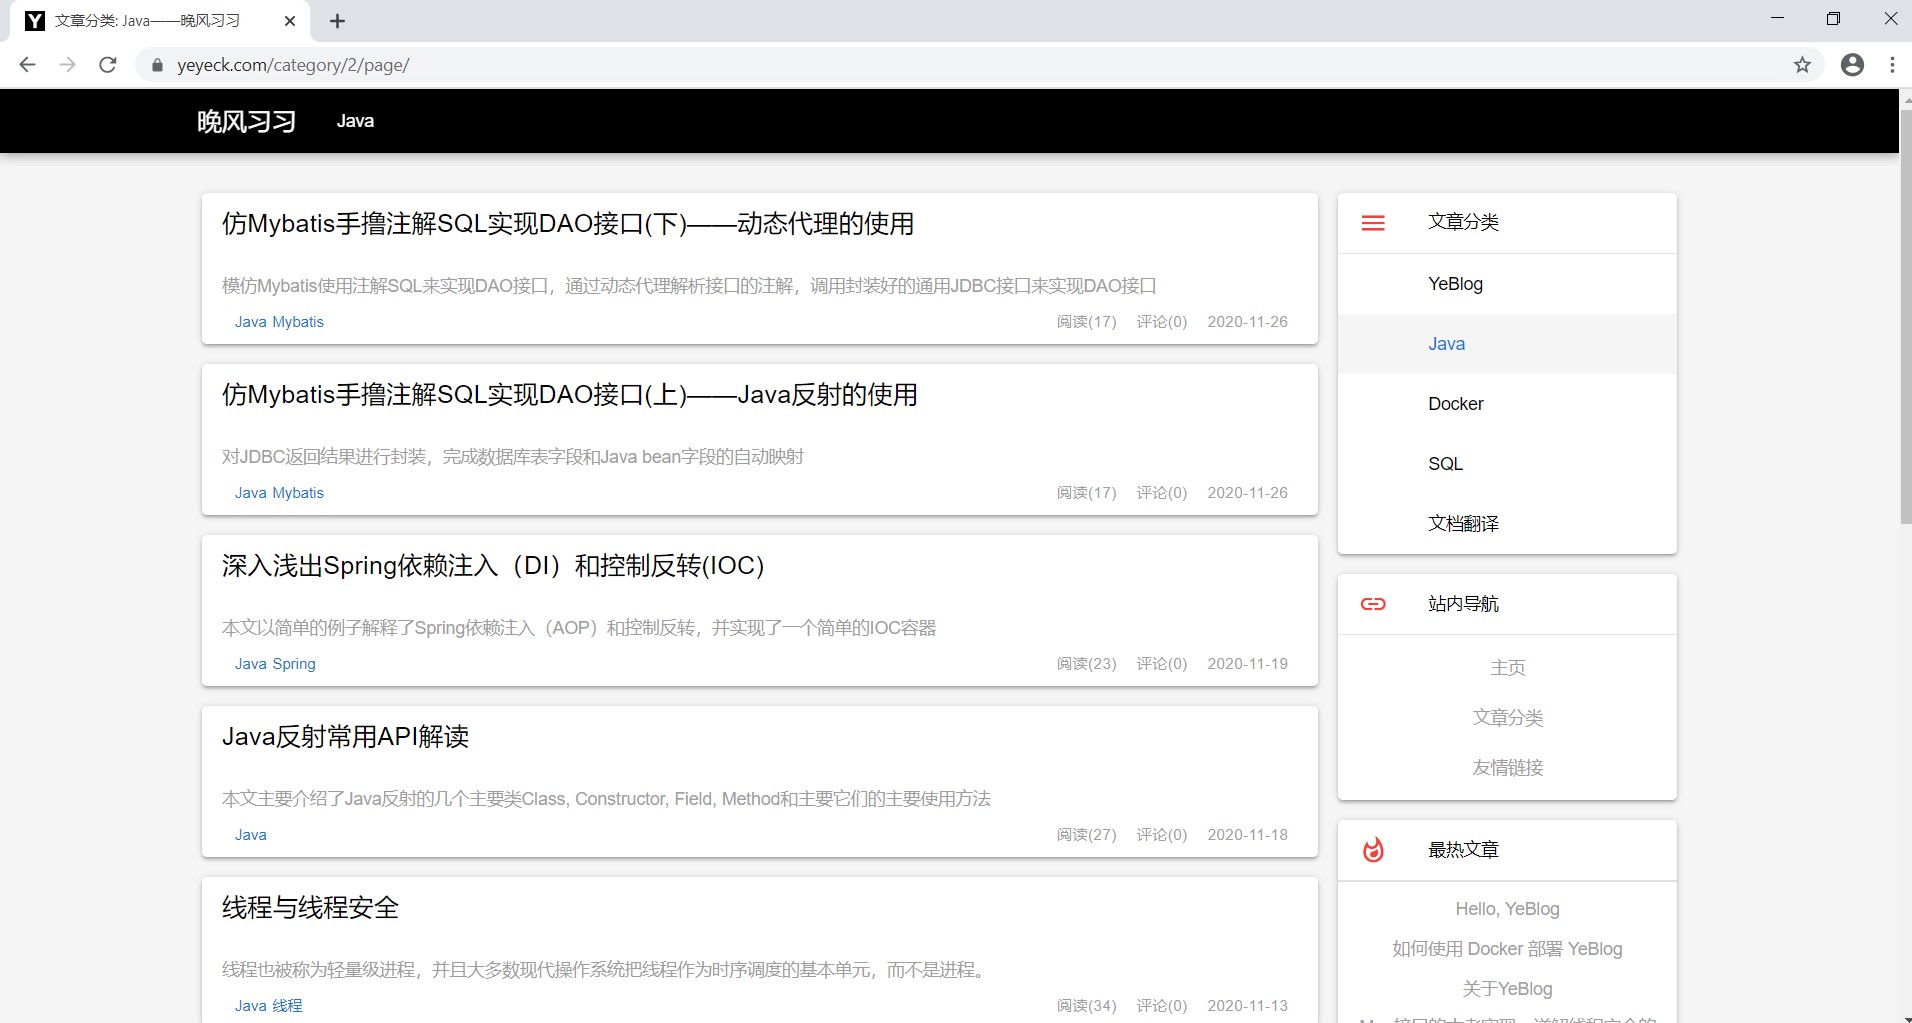
Task: Open the Chrome three-dot menu
Action: [1892, 65]
